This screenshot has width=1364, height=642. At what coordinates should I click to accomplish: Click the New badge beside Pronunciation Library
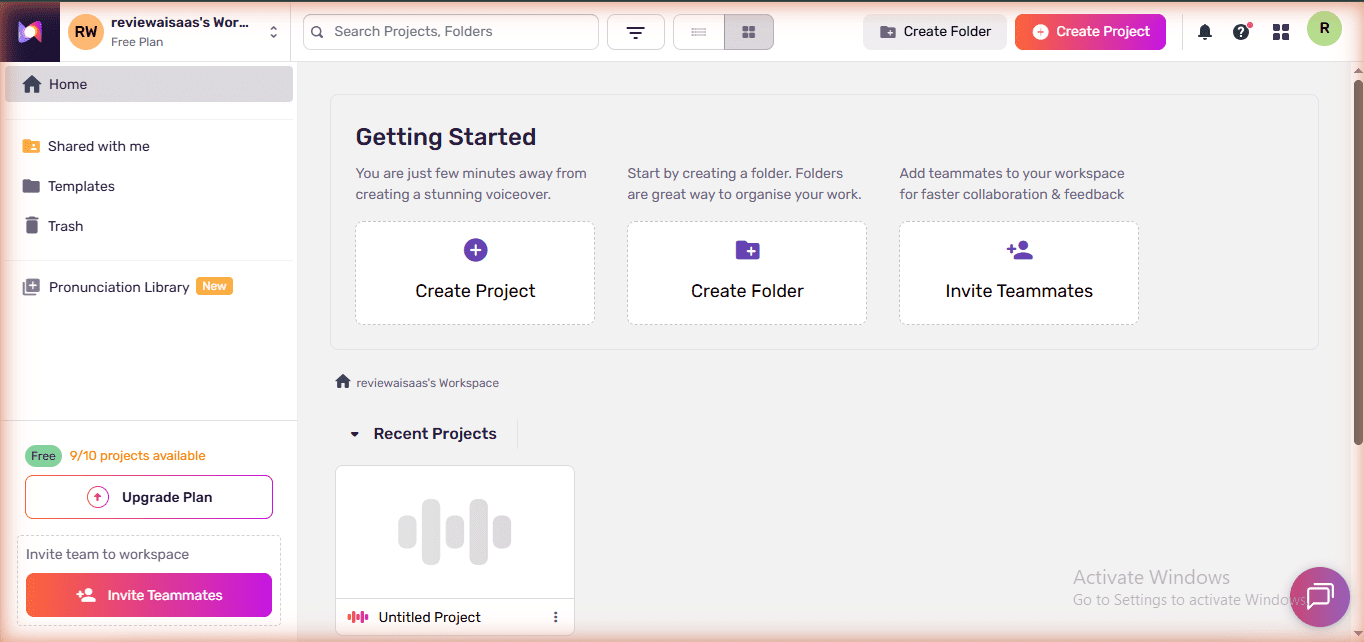pyautogui.click(x=214, y=286)
